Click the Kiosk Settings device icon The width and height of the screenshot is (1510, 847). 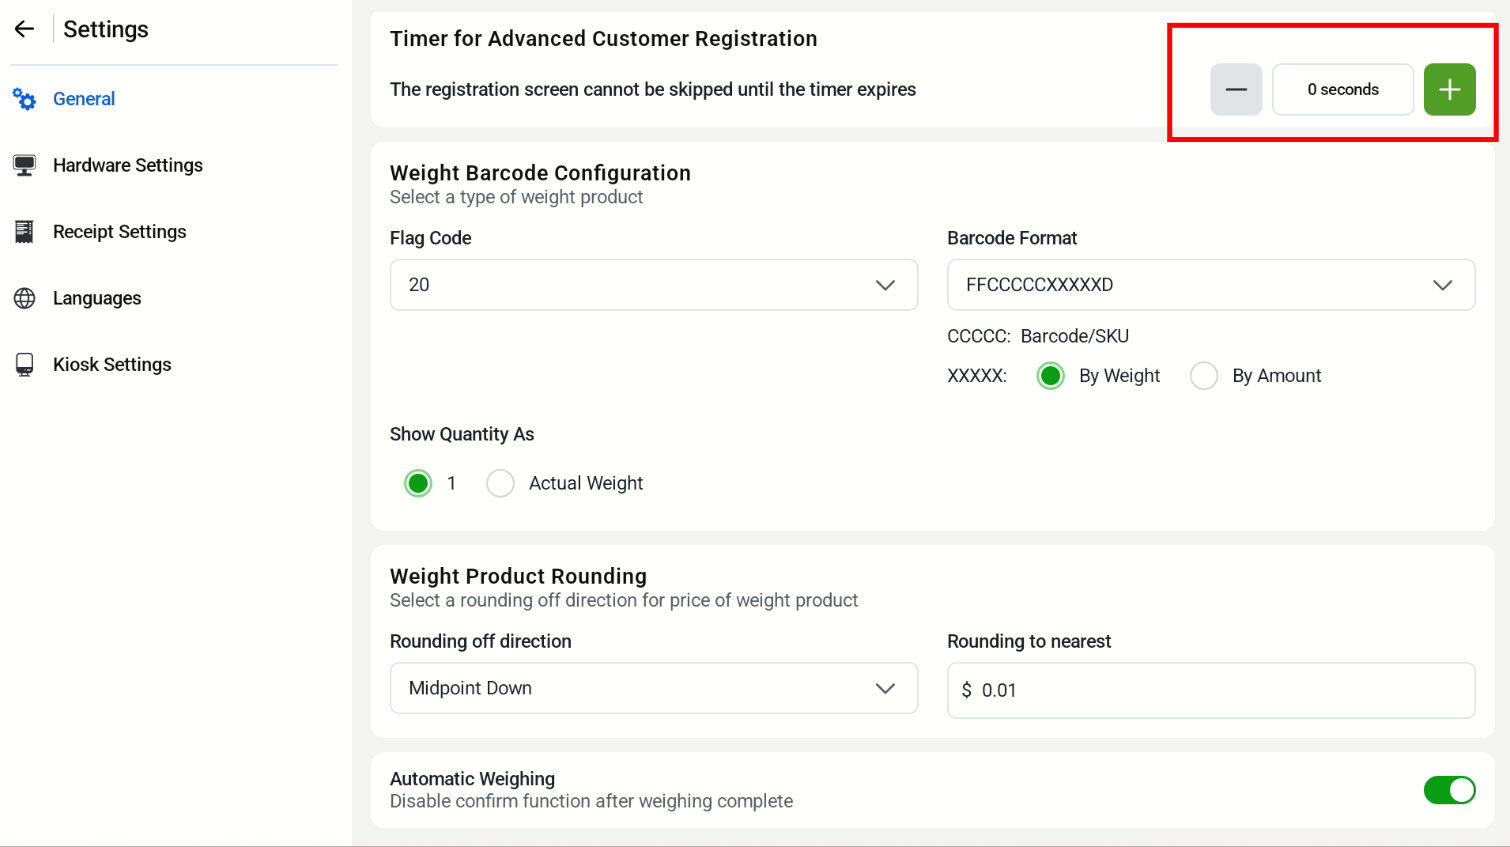[24, 365]
